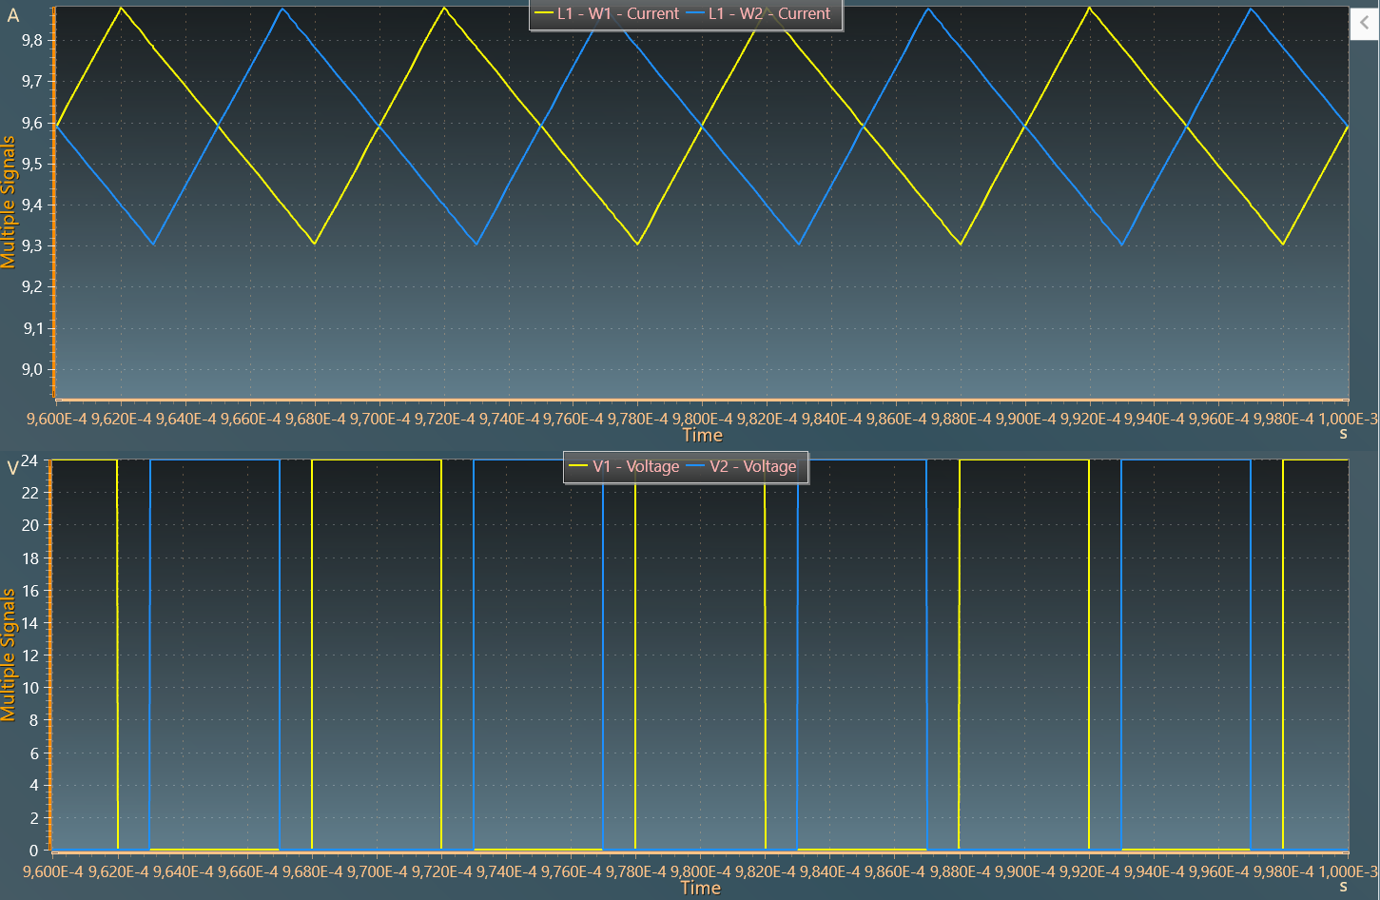
Task: Click blue line swatch beside L1 - W2 - Current
Action: tap(696, 14)
